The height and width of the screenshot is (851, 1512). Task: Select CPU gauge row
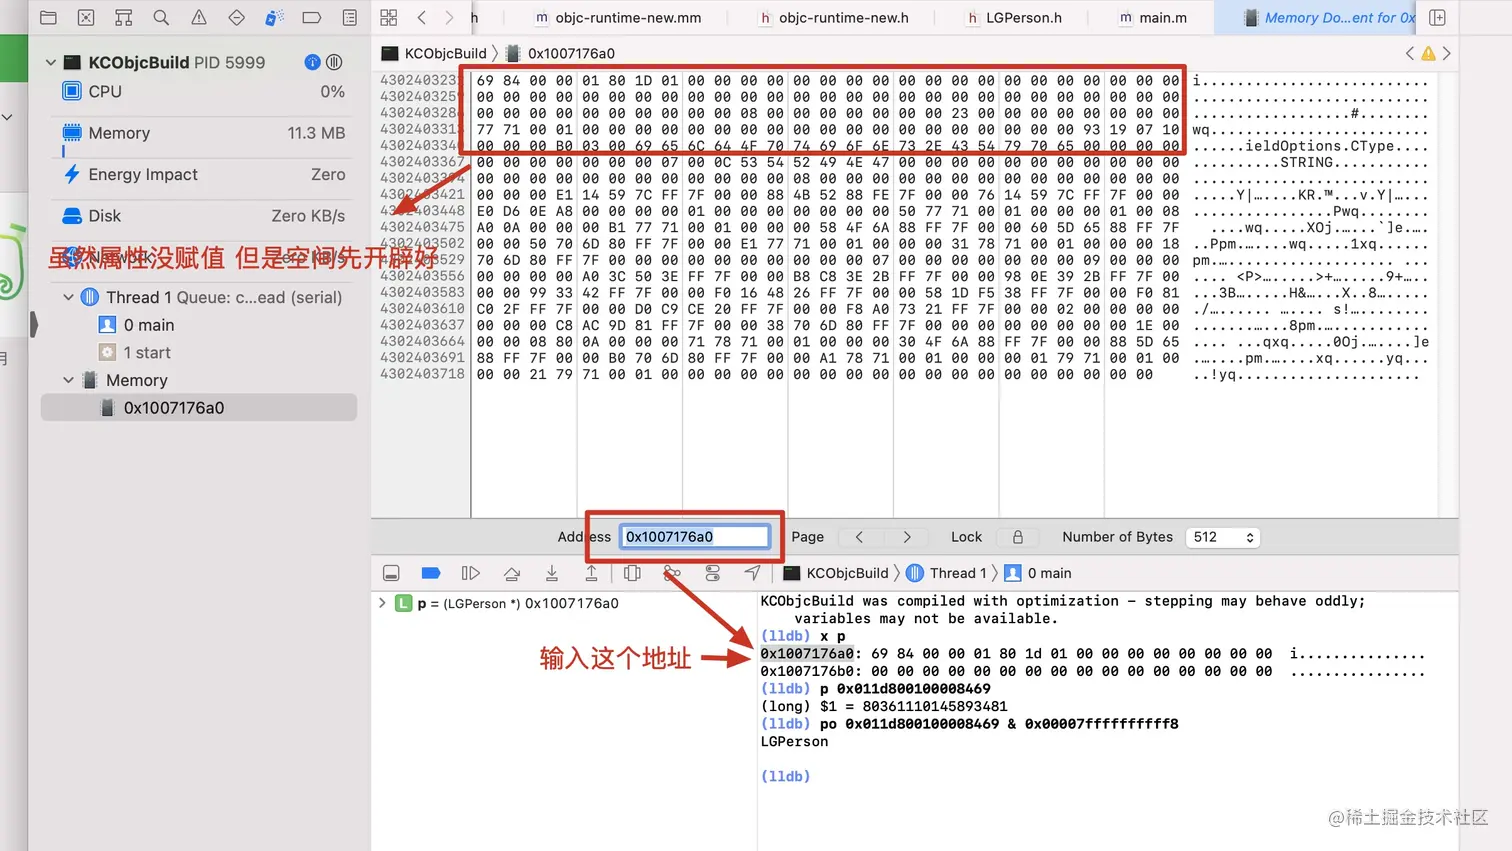(x=204, y=91)
